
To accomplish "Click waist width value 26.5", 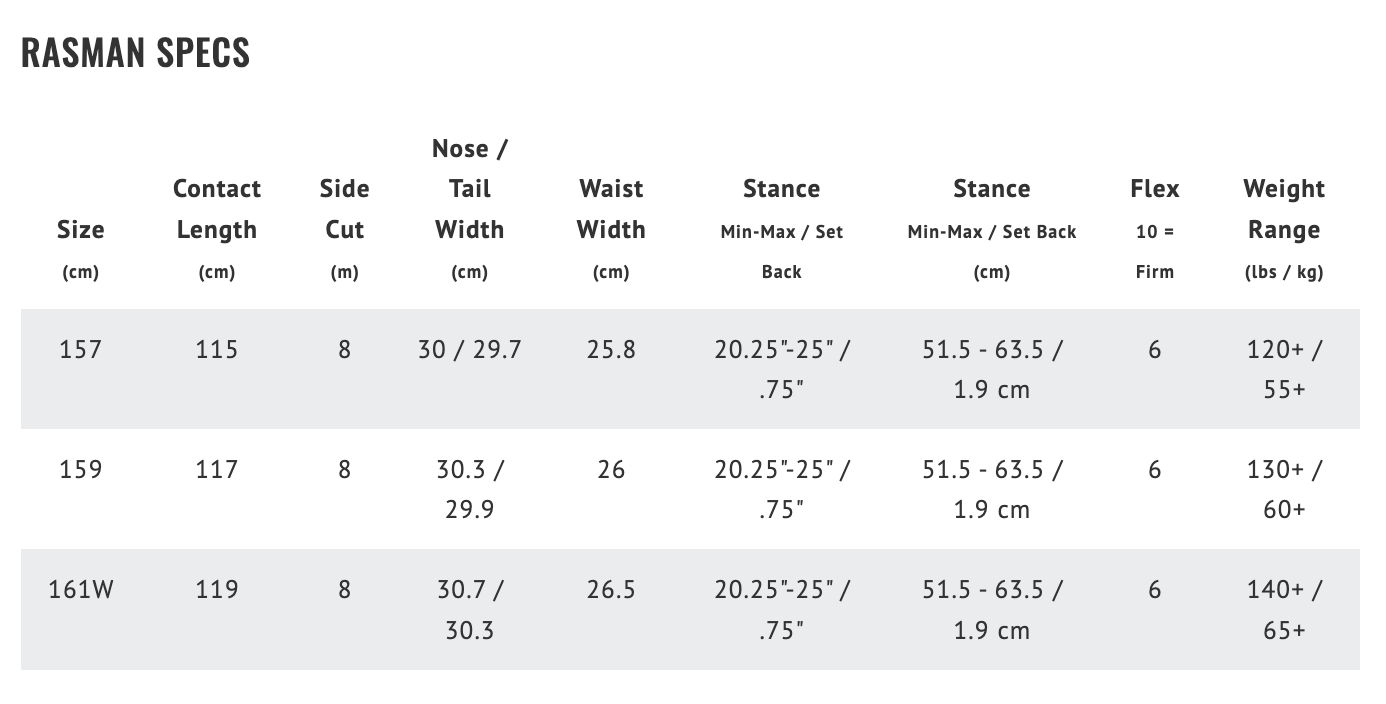I will click(x=611, y=589).
